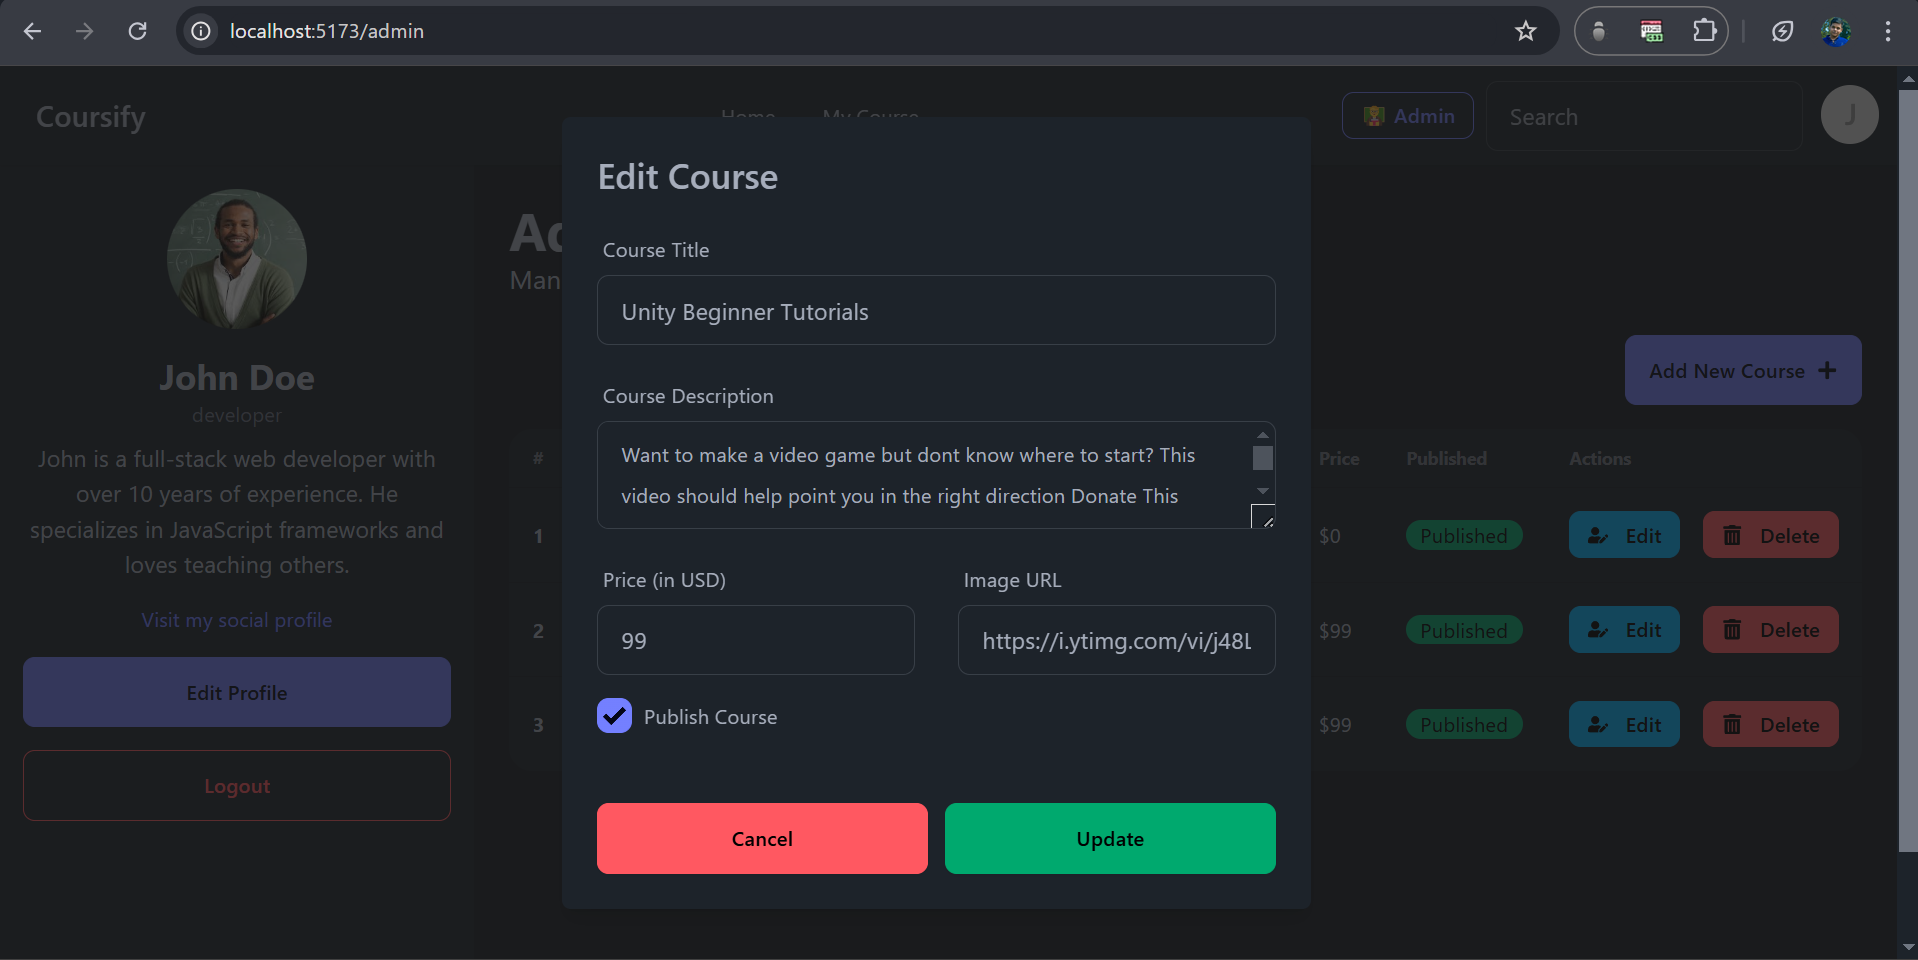The width and height of the screenshot is (1918, 960).
Task: Log out using the Logout button
Action: click(237, 786)
